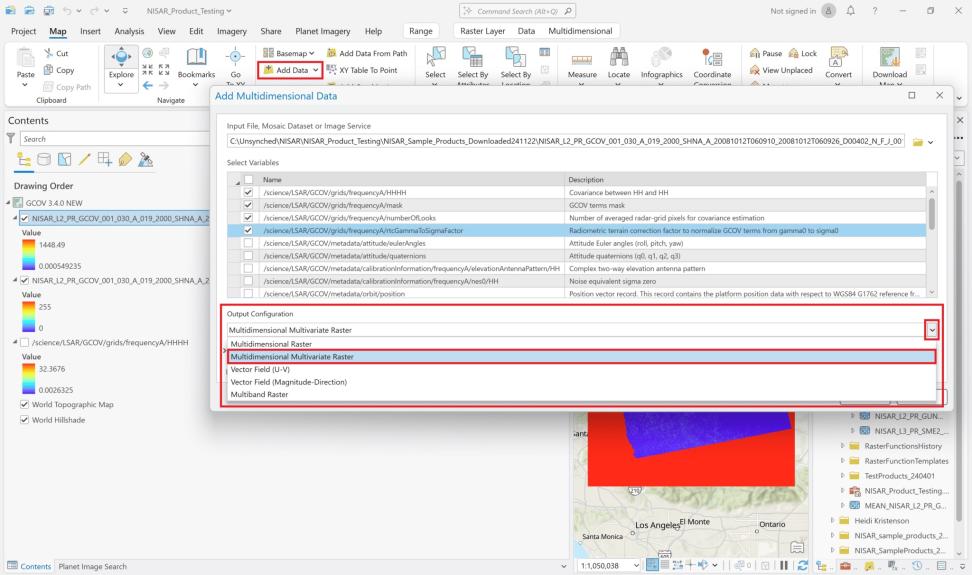Check the attitude/eulerAngles variable checkbox

248,244
